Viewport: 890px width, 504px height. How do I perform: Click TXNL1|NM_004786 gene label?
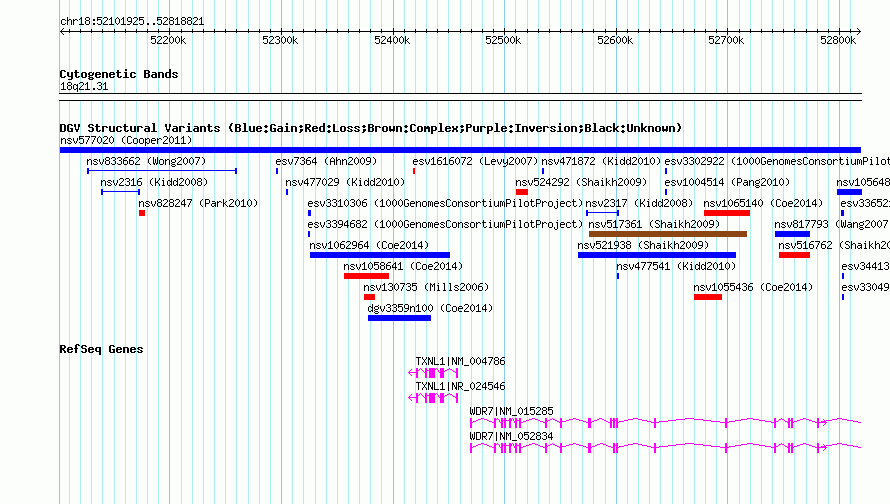click(x=460, y=361)
